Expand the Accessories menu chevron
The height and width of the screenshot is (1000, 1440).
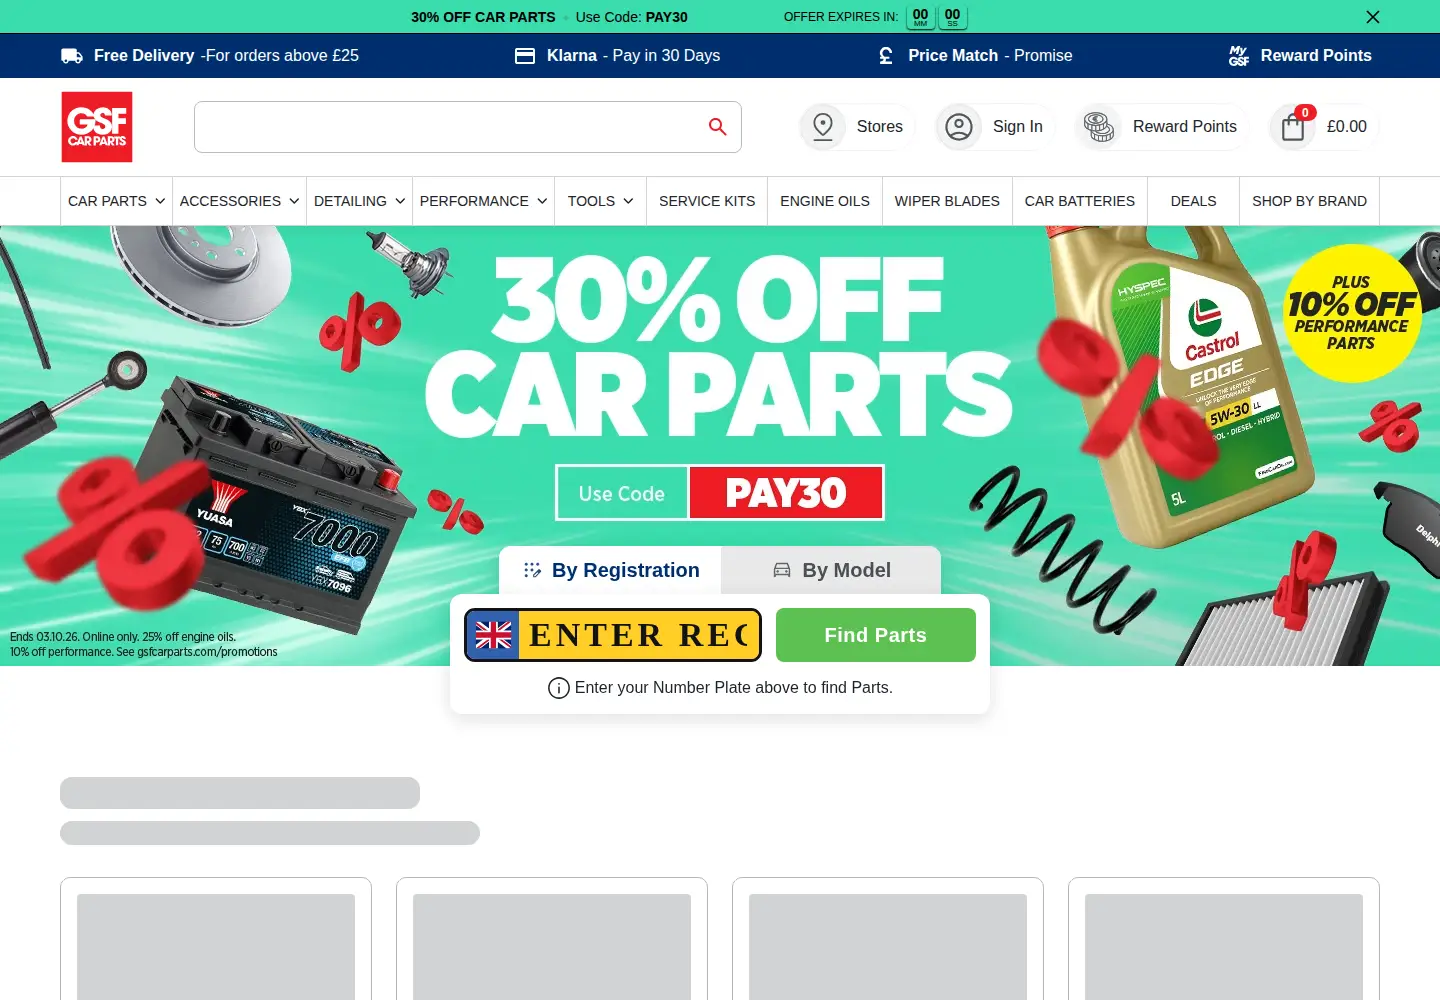tap(294, 201)
